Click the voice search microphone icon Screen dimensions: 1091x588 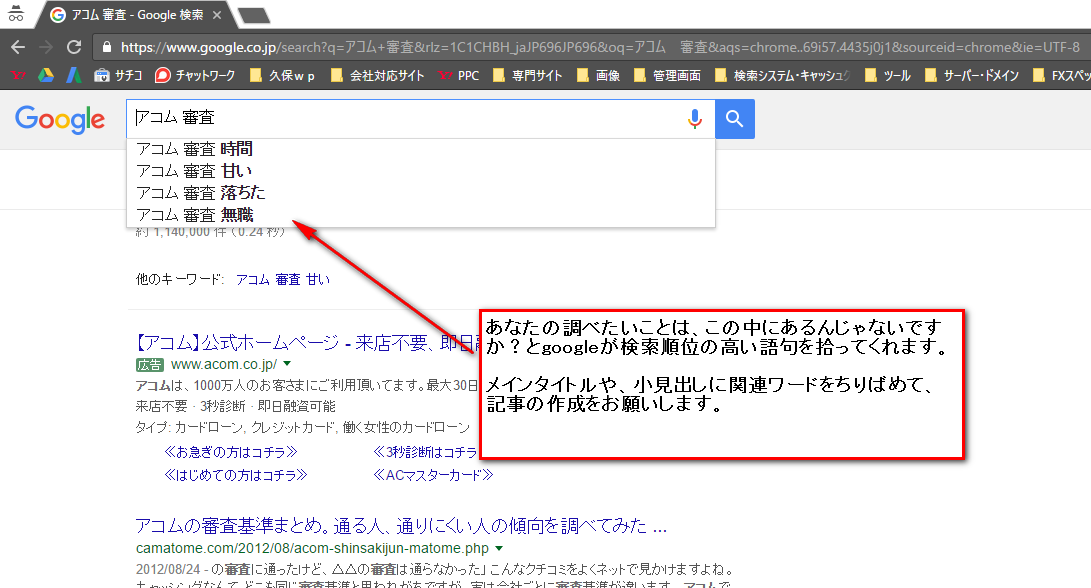[694, 119]
